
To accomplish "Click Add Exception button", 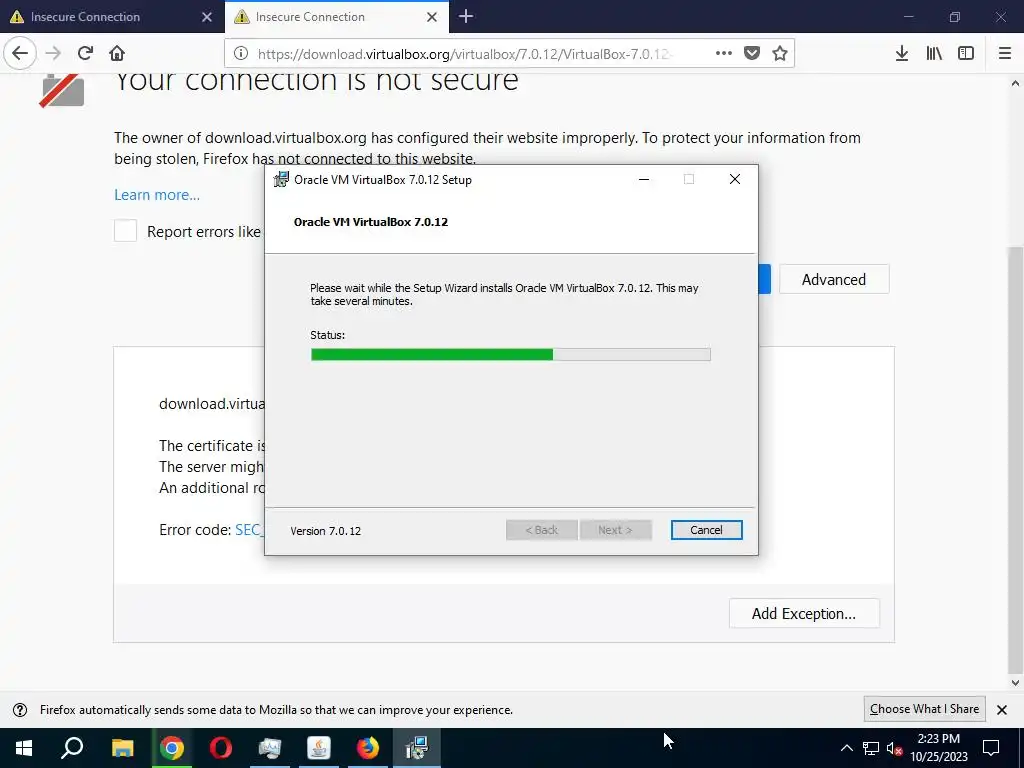I will coord(804,613).
